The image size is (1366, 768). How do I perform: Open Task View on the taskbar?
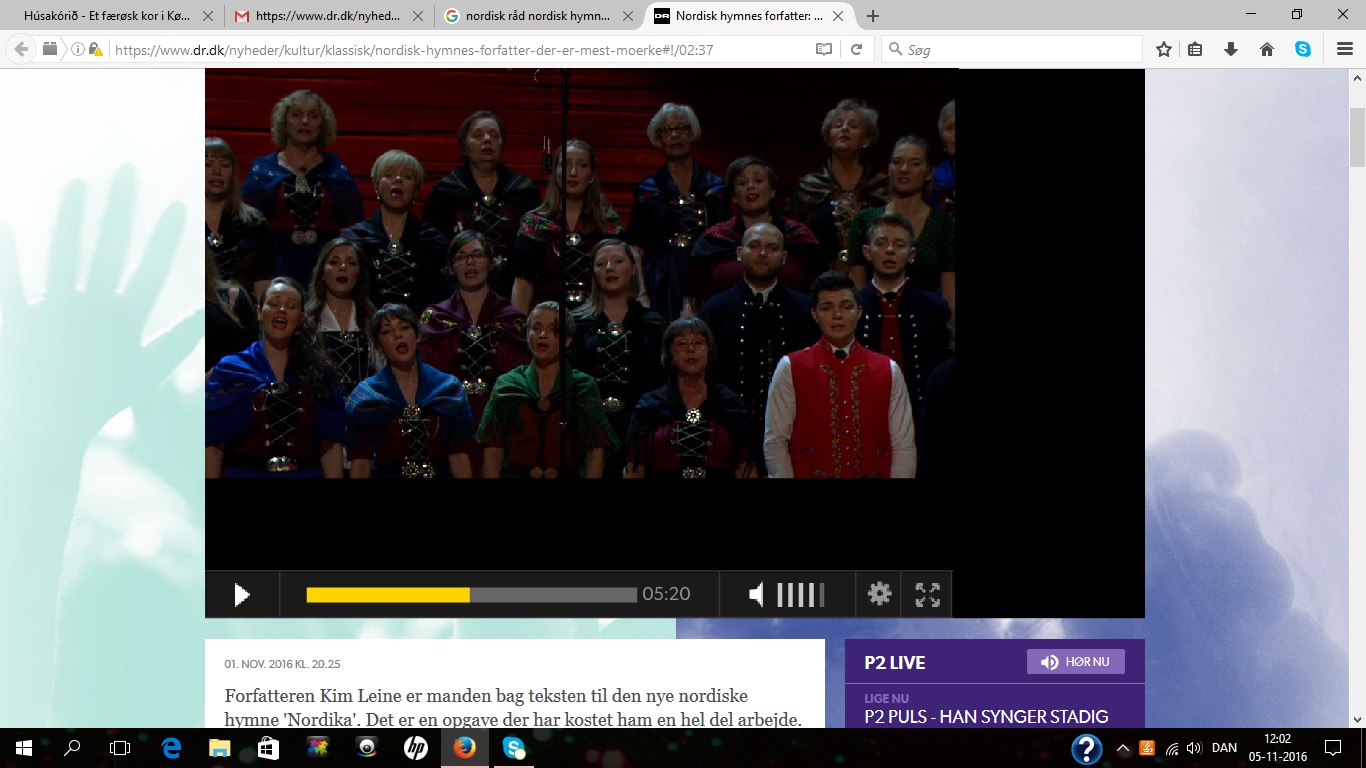120,748
